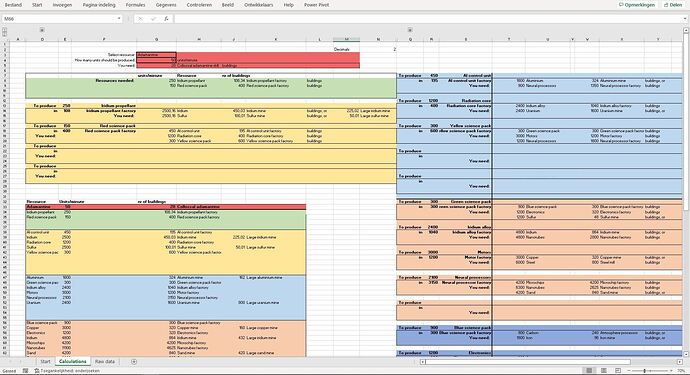The image size is (690, 375).
Task: Switch to Page Layout view icon
Action: tap(604, 371)
